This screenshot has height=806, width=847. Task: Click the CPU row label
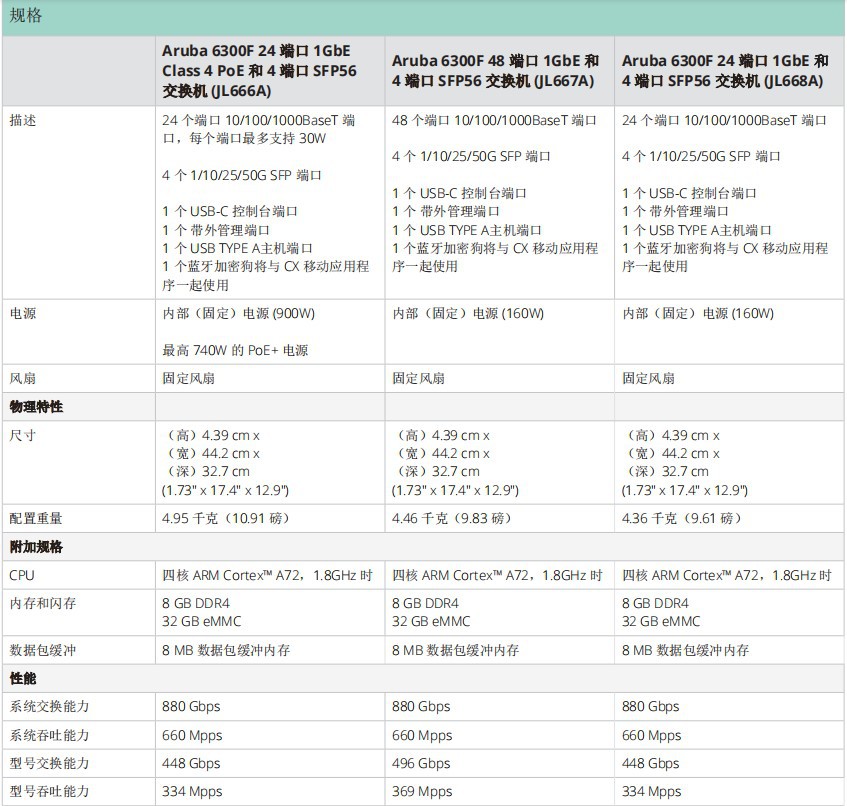(22, 575)
